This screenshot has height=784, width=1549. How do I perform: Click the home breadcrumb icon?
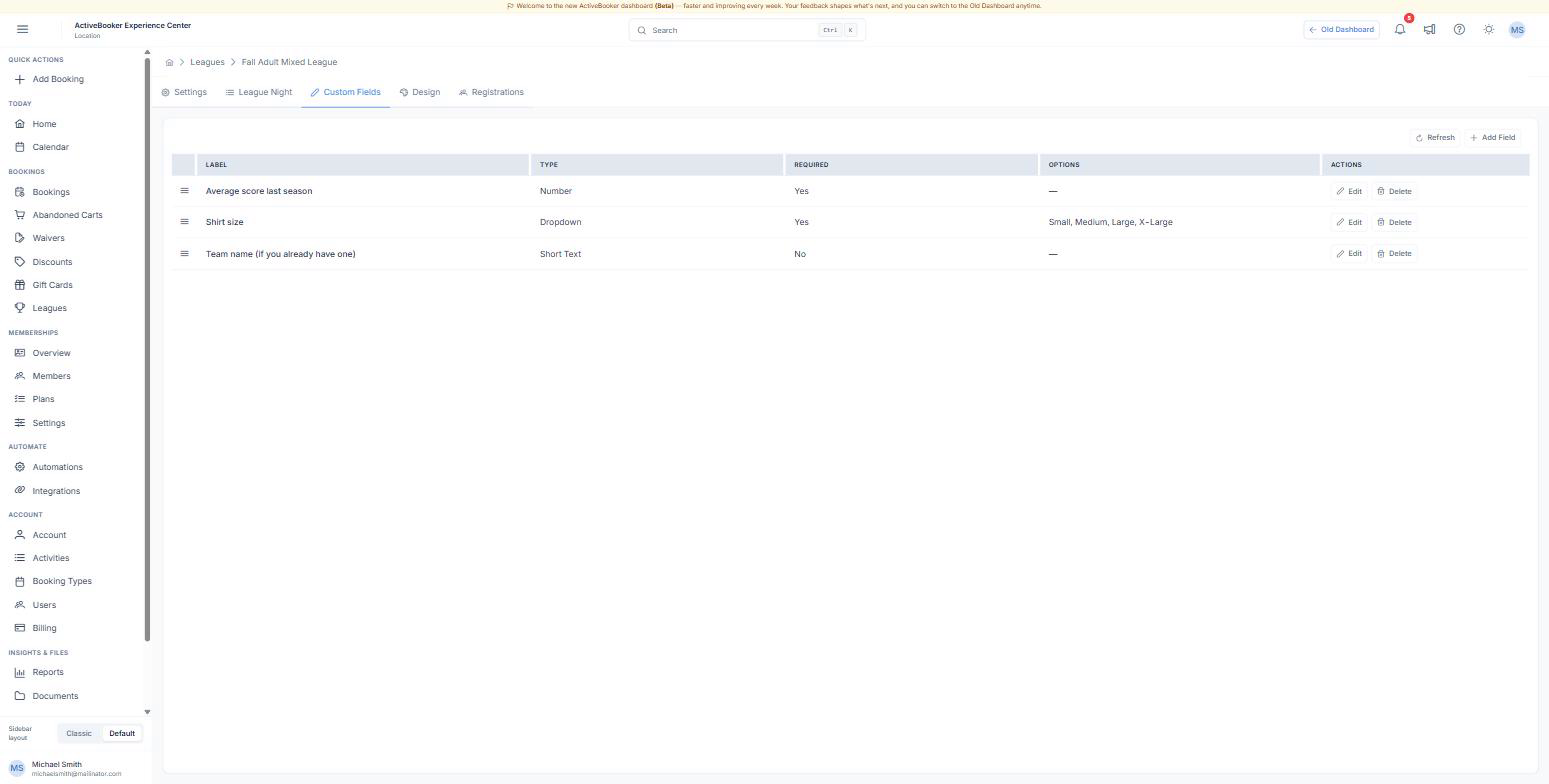pos(169,62)
